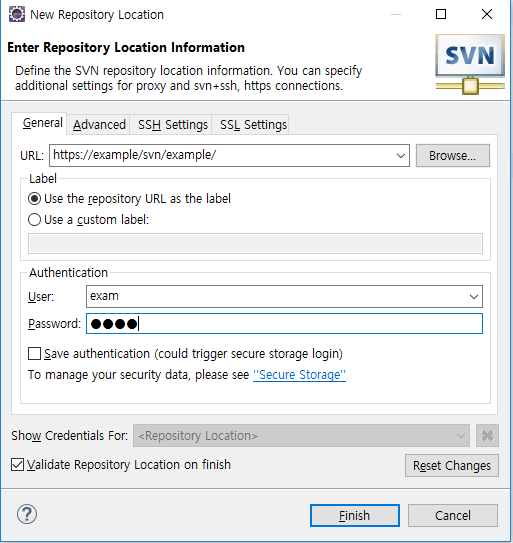
Task: Switch to the General tab
Action: click(39, 123)
